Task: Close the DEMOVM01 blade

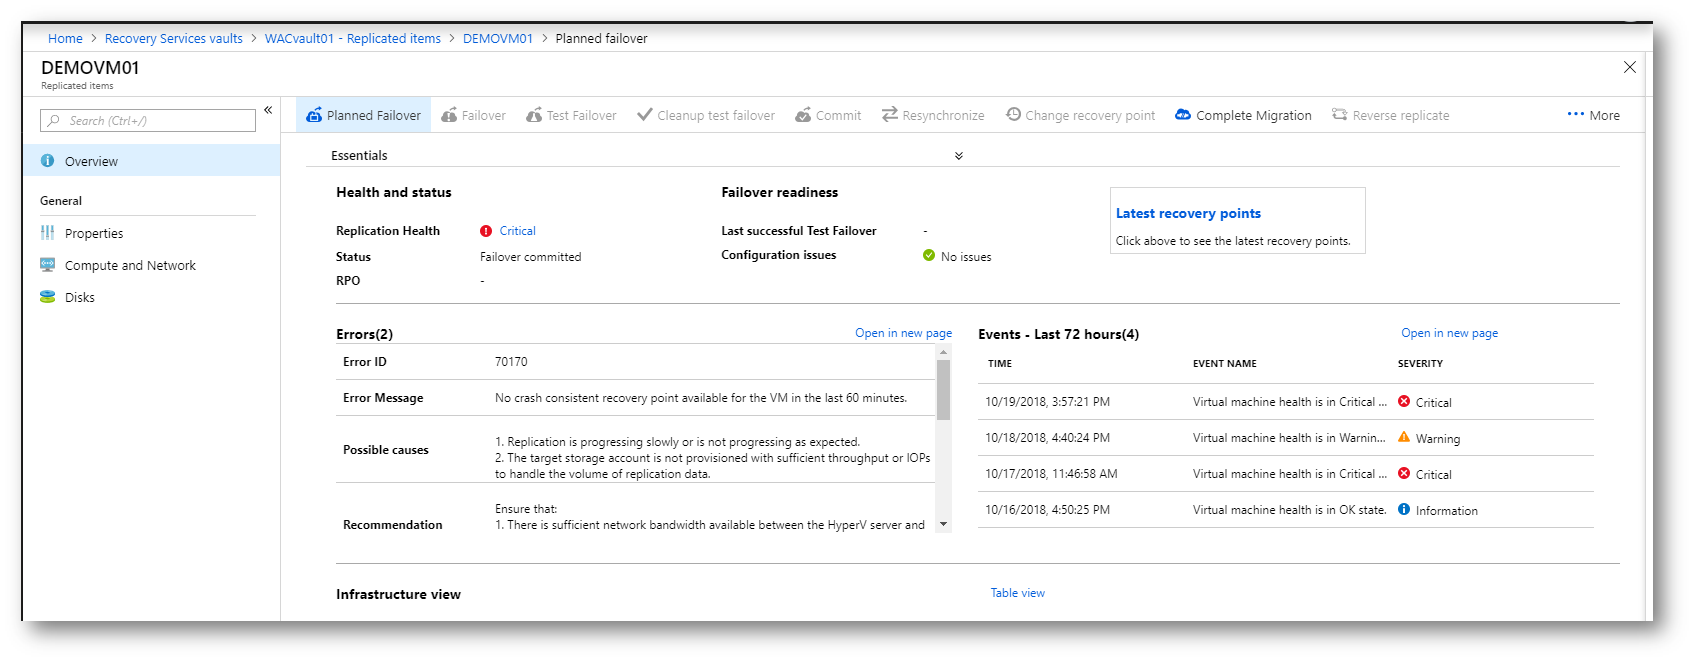Action: pos(1630,67)
